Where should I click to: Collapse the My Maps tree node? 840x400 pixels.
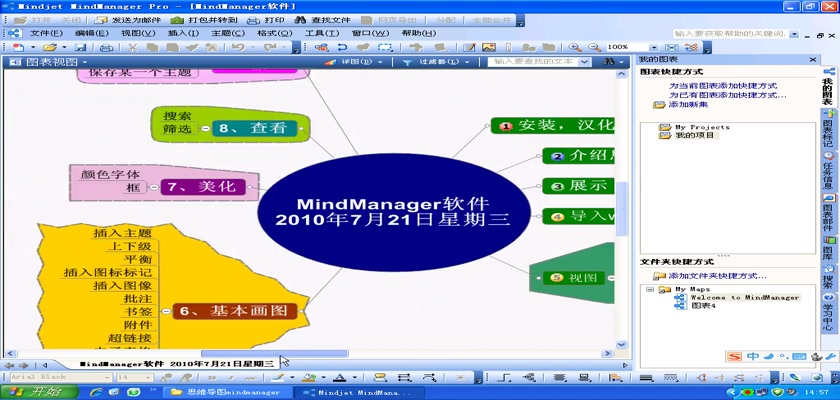tap(650, 289)
